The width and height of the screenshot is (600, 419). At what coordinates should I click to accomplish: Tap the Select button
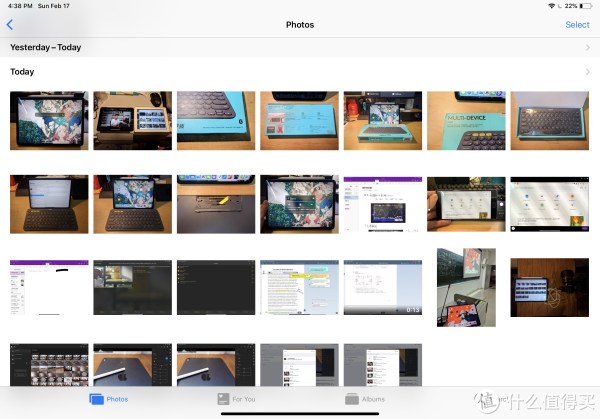[577, 25]
